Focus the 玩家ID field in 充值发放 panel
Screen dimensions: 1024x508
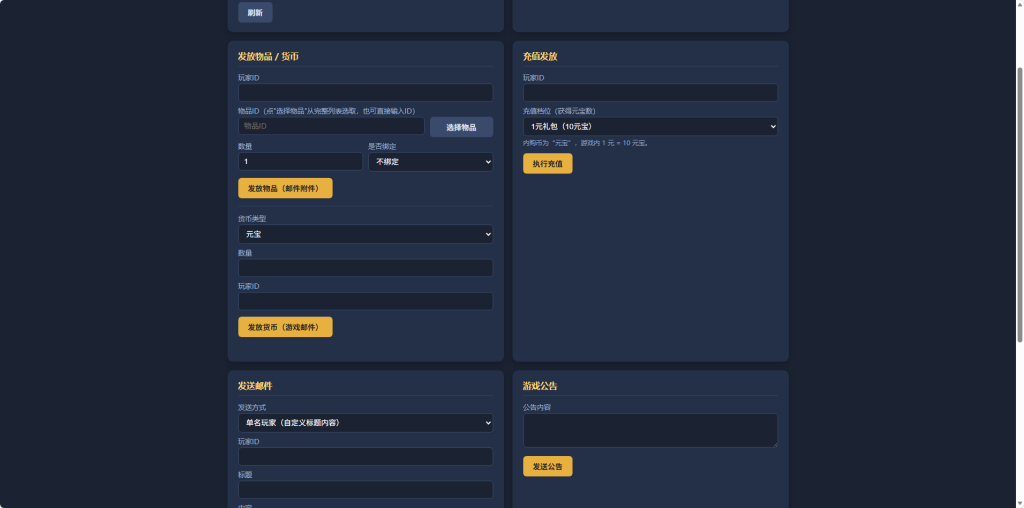point(650,93)
